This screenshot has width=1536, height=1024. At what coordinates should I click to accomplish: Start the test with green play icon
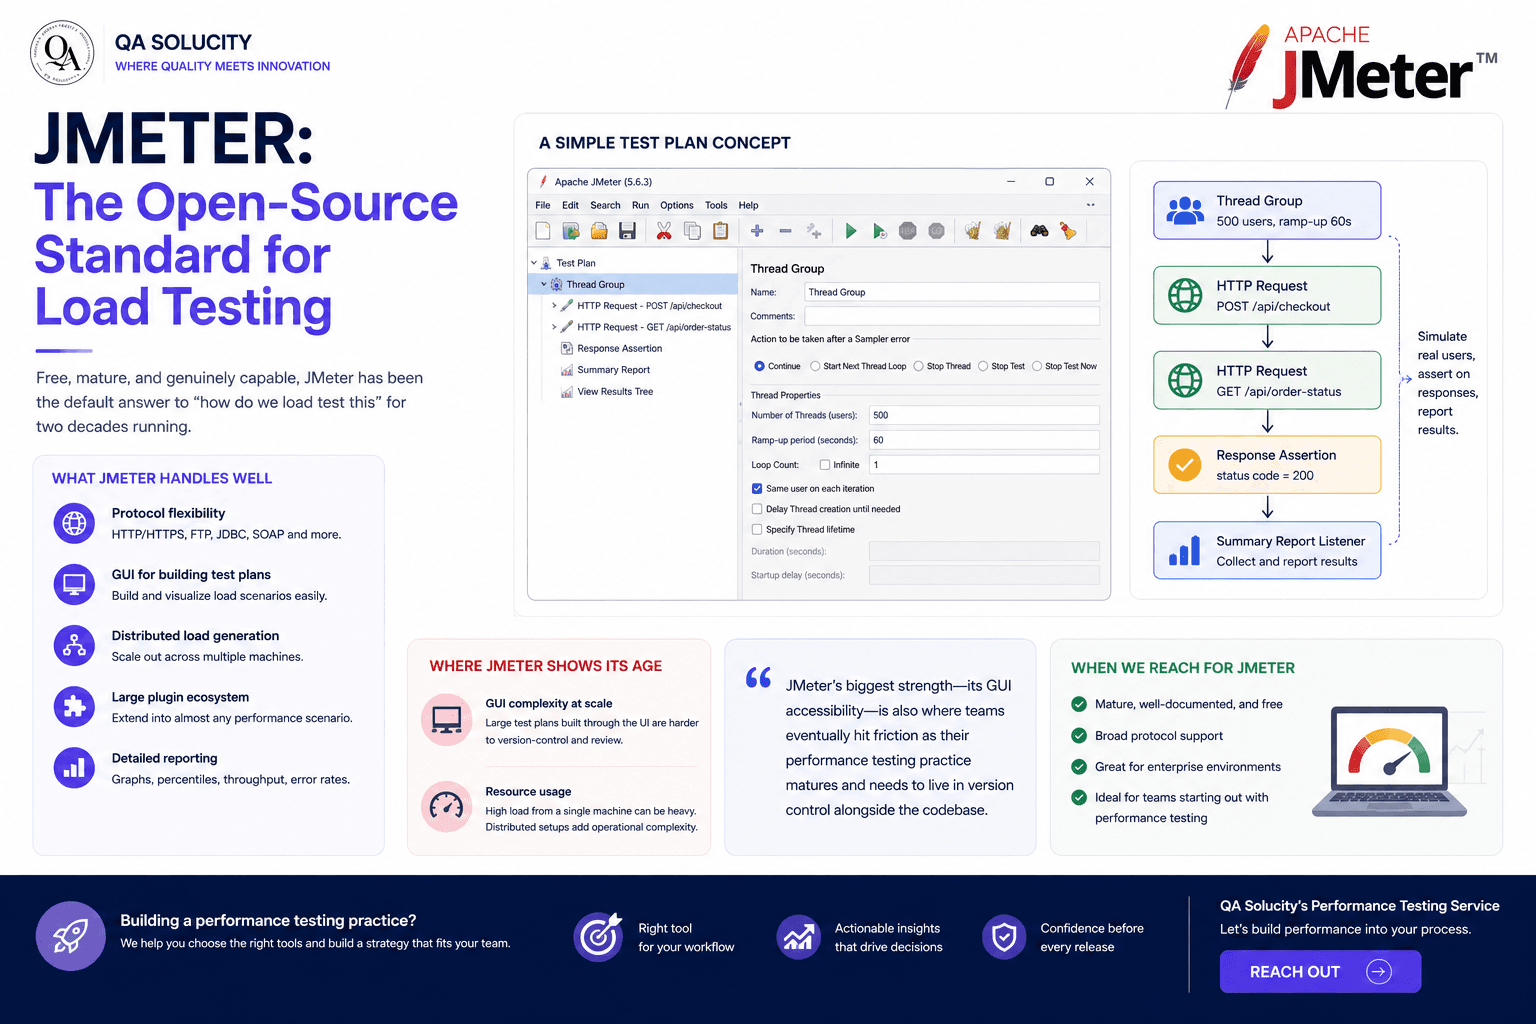click(x=851, y=231)
